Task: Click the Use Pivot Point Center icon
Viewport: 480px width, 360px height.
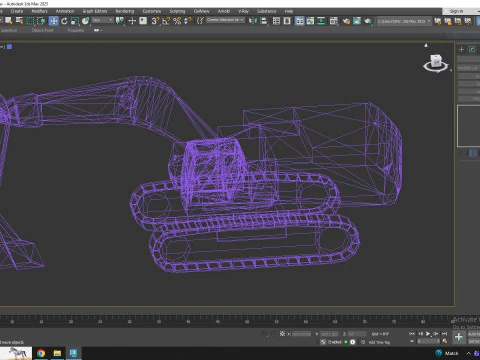Action: tap(119, 21)
